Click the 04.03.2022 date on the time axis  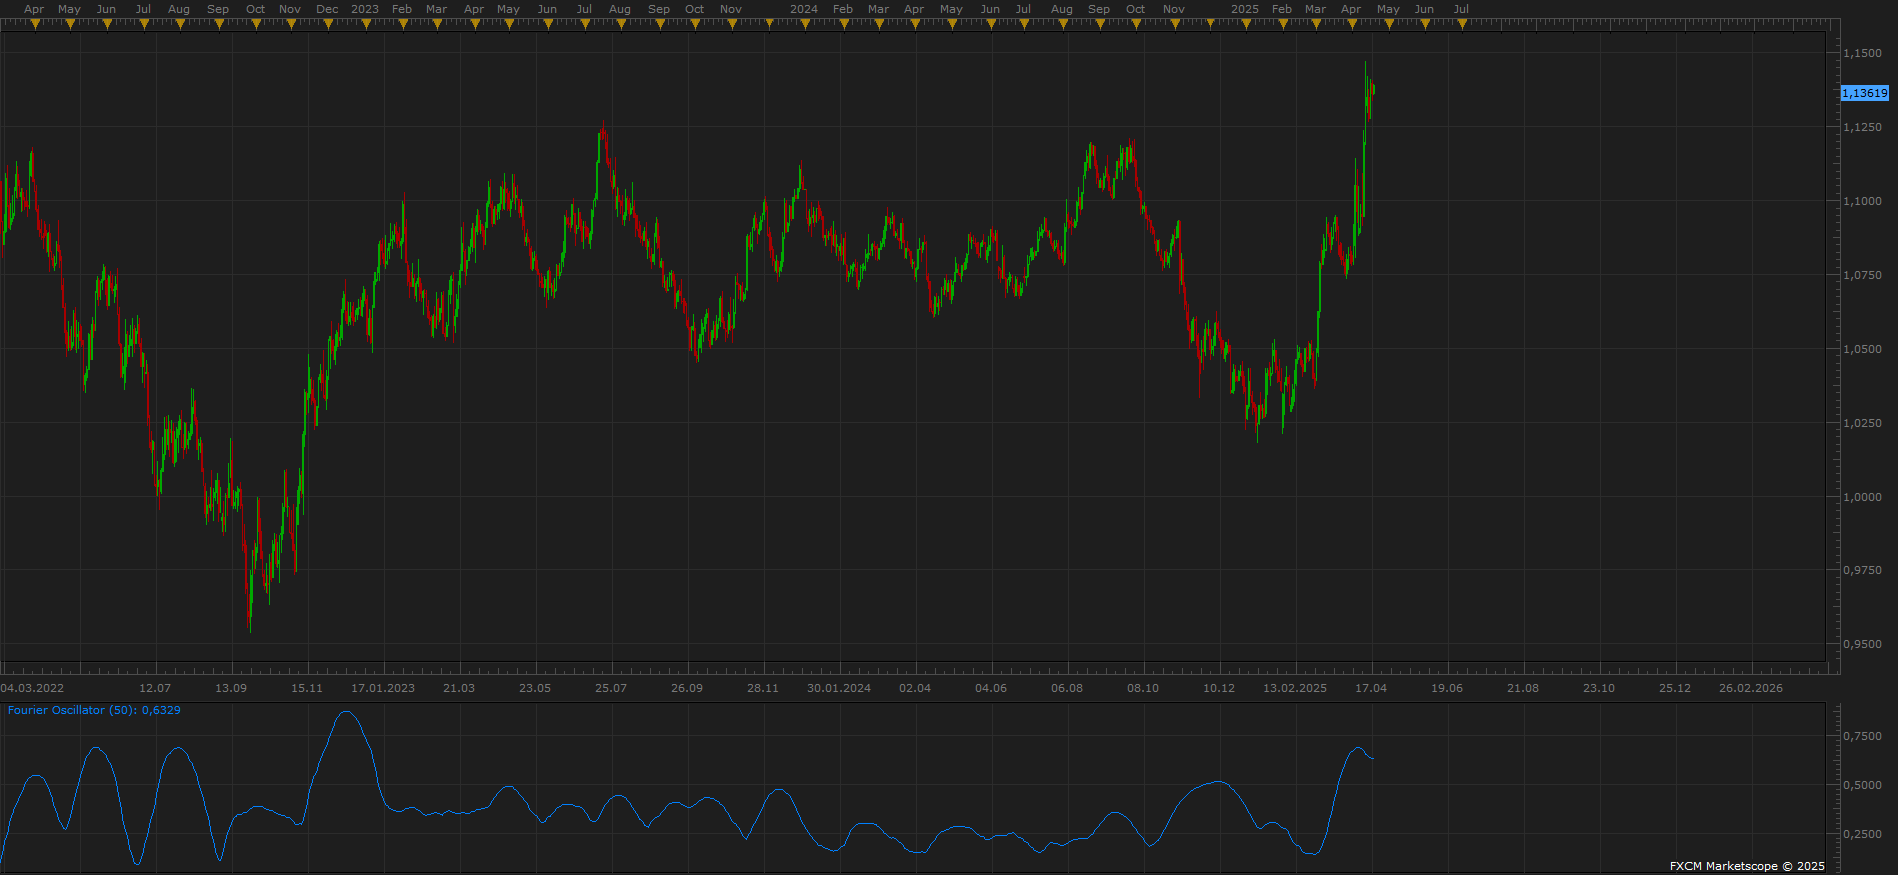coord(32,688)
